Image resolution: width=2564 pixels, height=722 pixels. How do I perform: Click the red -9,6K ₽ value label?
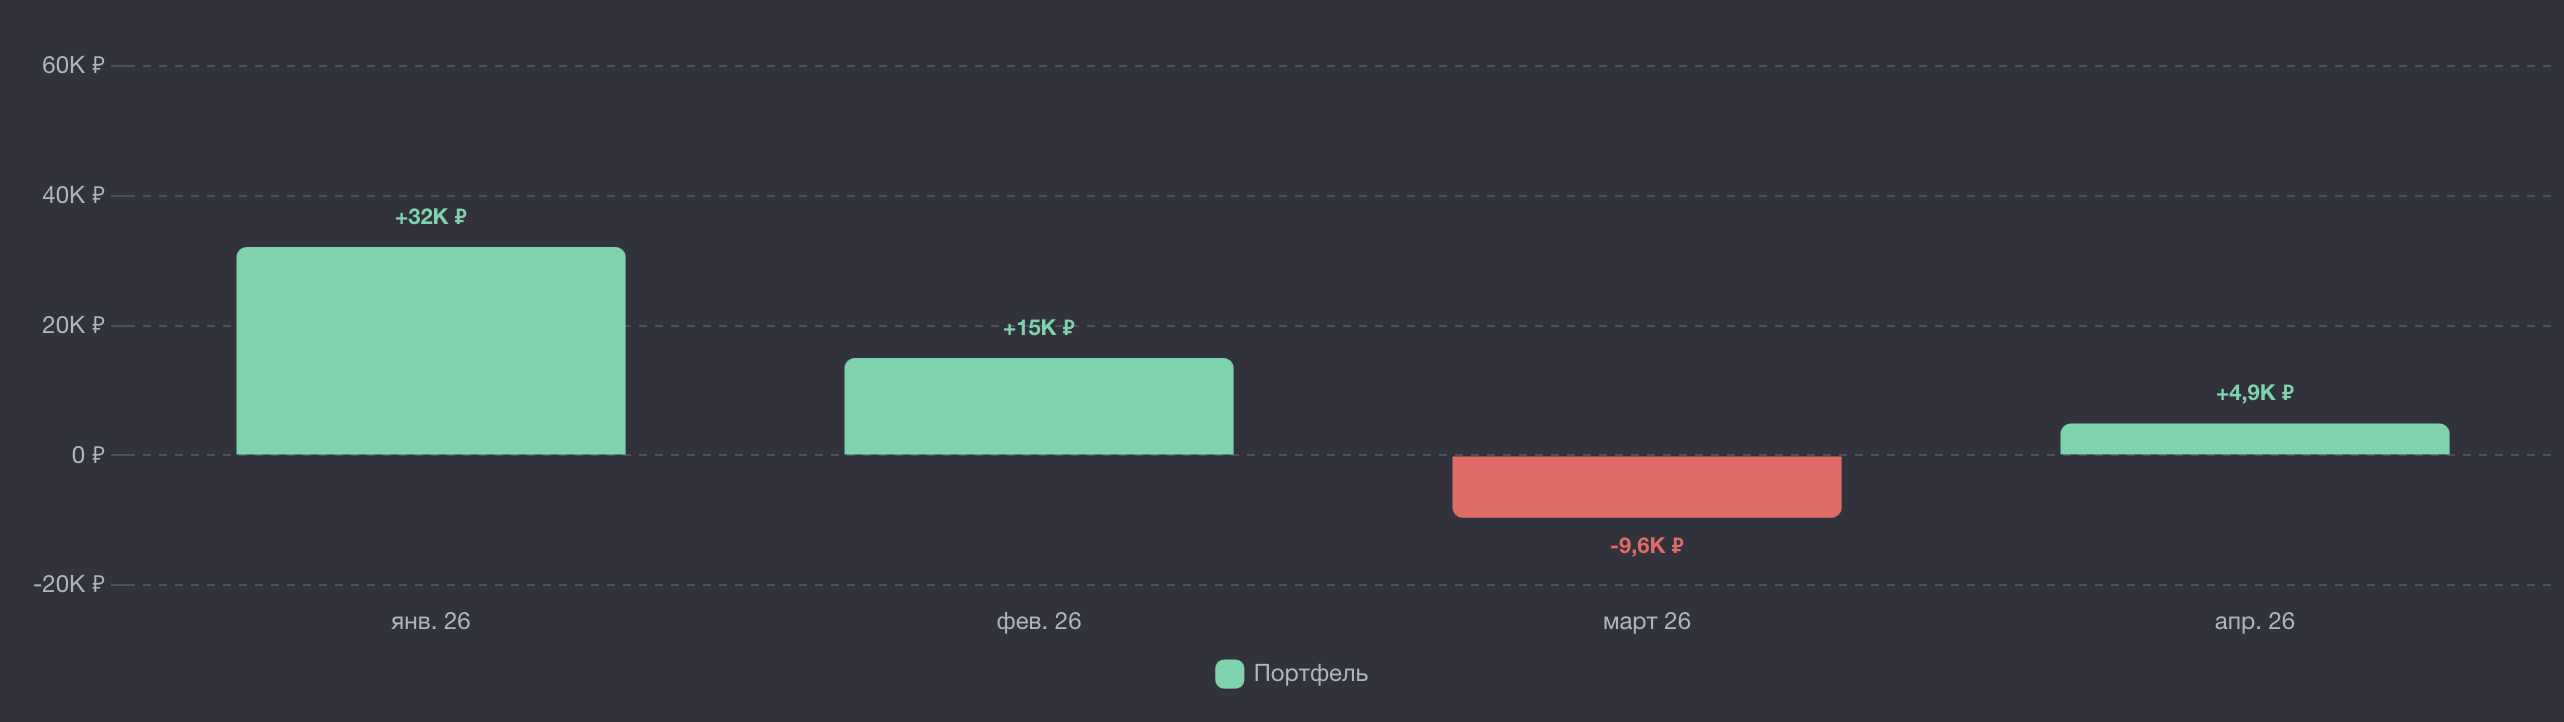coord(1646,546)
